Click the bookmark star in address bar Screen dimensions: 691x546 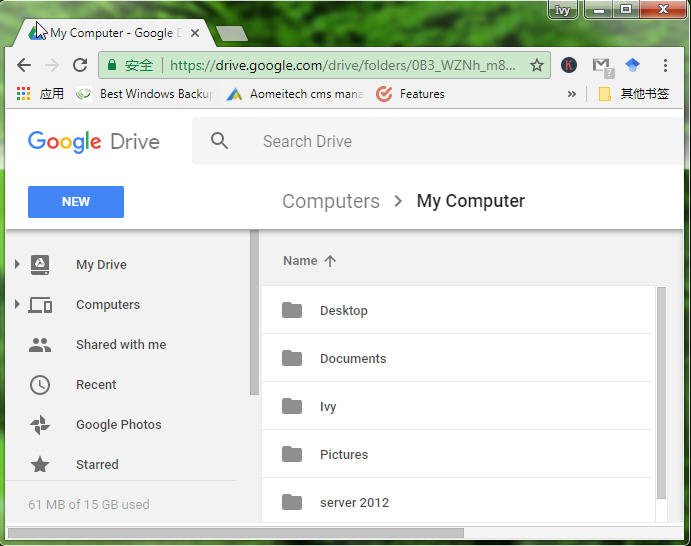coord(536,65)
